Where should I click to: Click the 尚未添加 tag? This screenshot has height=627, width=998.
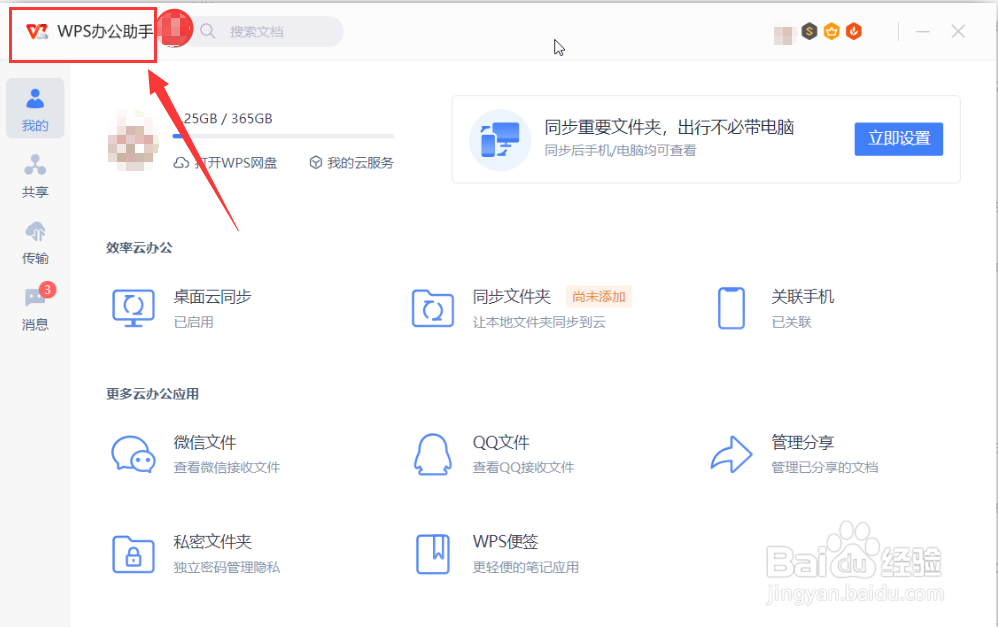tap(598, 297)
